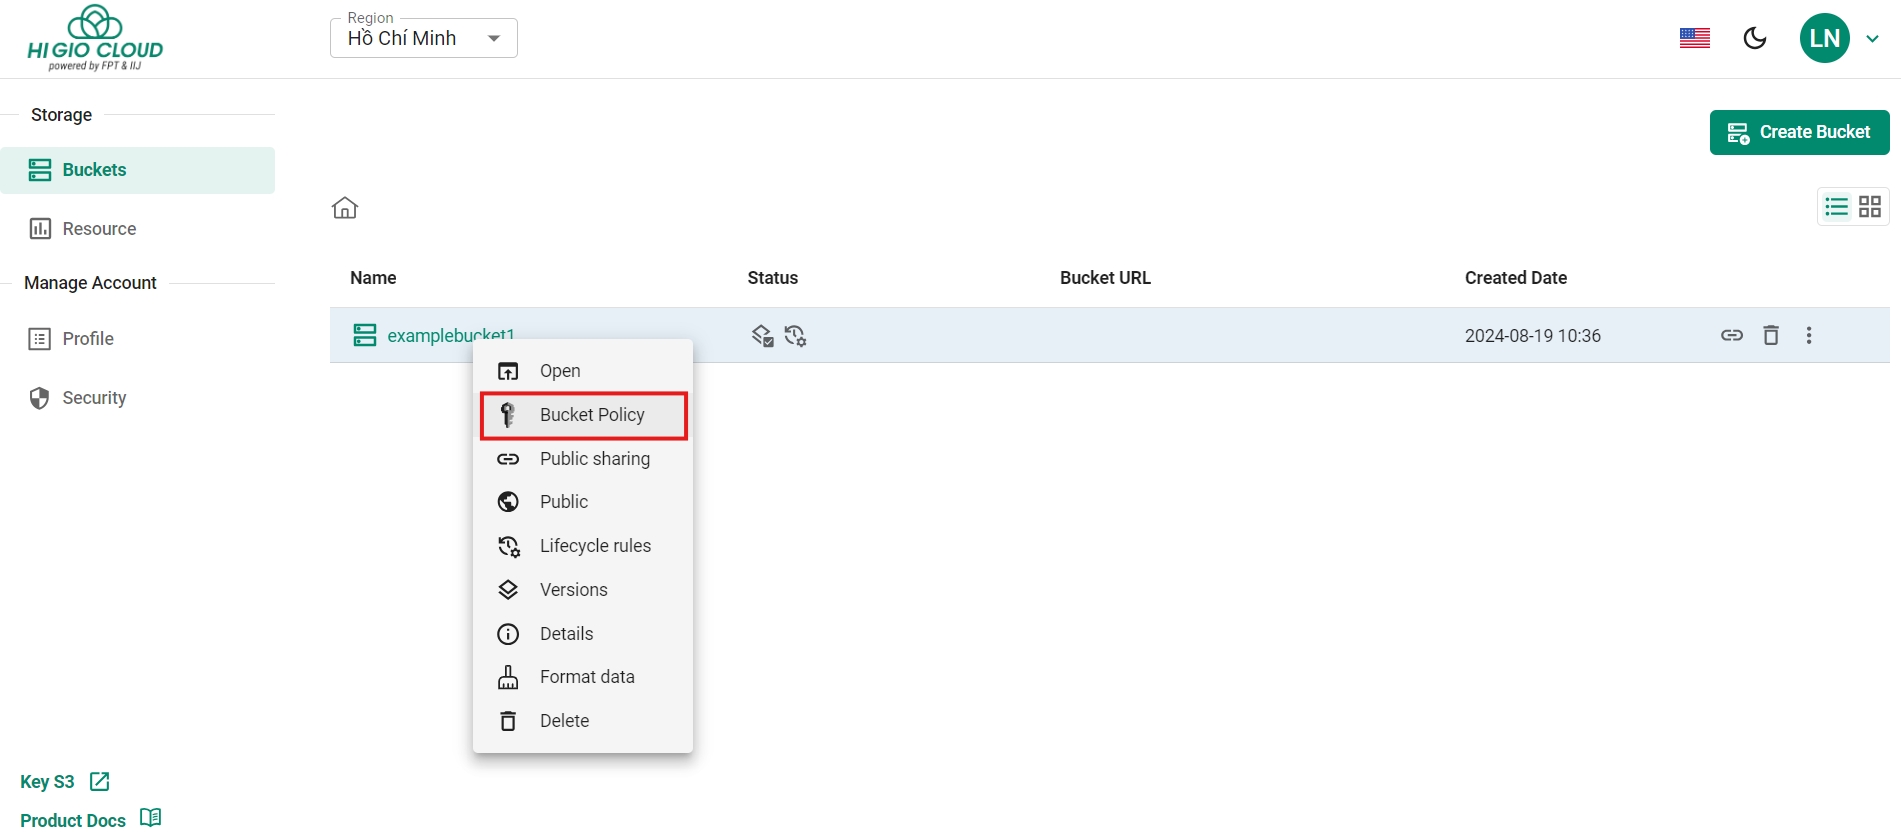This screenshot has width=1901, height=837.
Task: Change language via the US flag icon
Action: [1694, 38]
